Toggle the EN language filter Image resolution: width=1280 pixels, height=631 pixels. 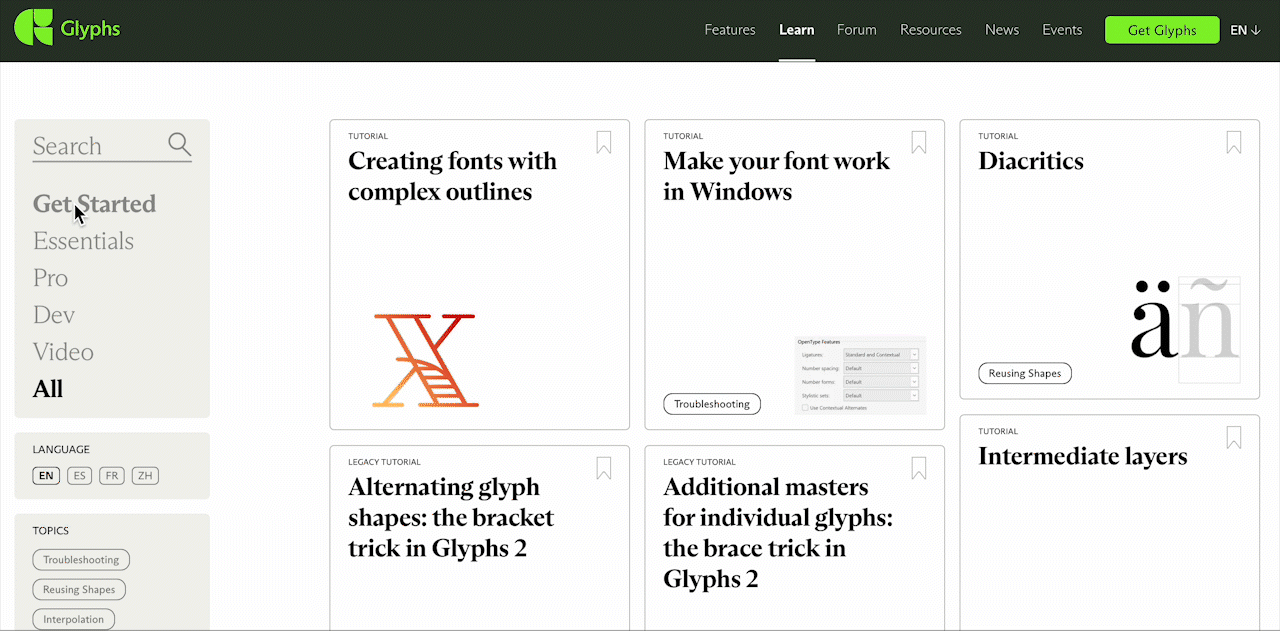point(46,476)
